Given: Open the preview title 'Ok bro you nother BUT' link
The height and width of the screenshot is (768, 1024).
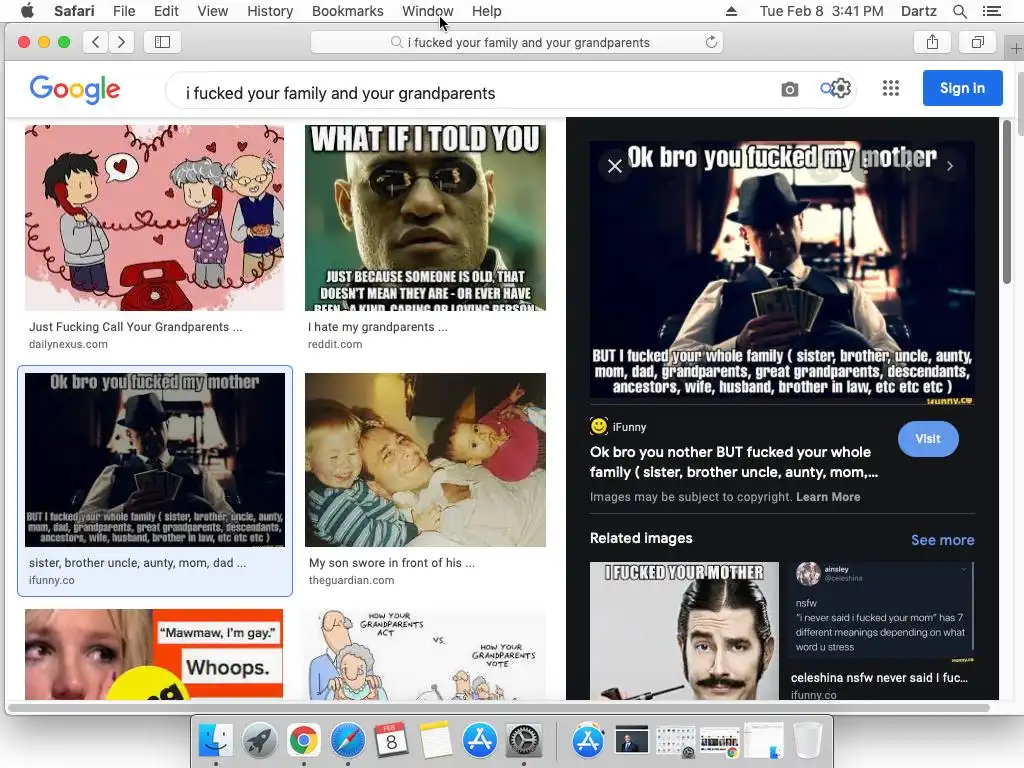Looking at the screenshot, I should (734, 462).
